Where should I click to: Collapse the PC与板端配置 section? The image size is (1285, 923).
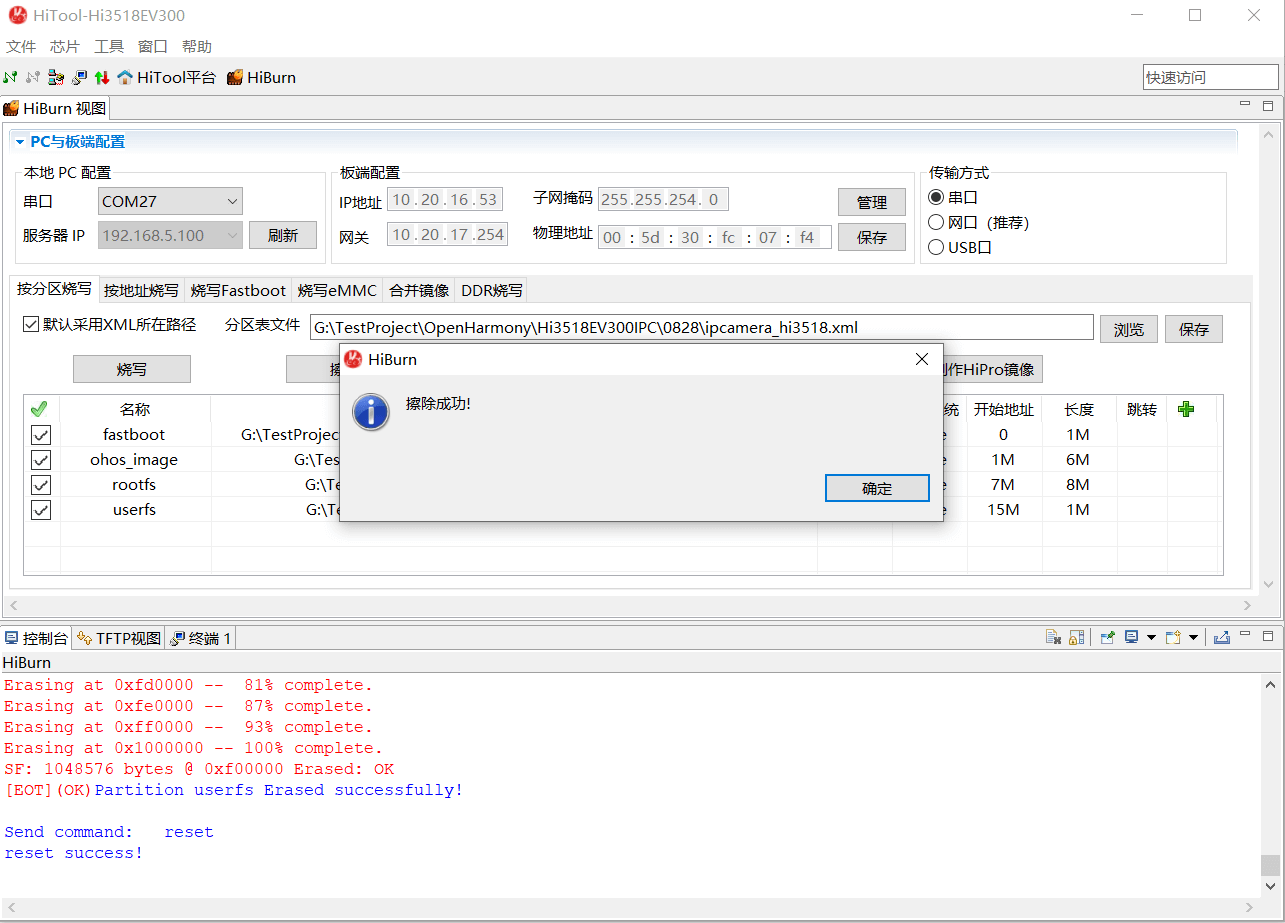click(19, 142)
